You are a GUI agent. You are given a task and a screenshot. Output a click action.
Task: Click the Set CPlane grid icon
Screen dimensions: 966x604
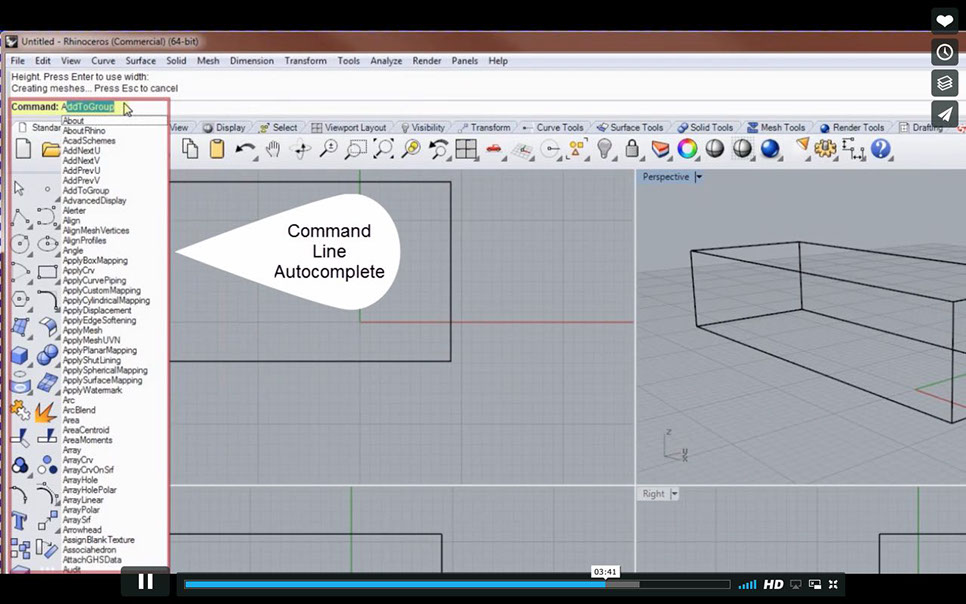tap(522, 149)
